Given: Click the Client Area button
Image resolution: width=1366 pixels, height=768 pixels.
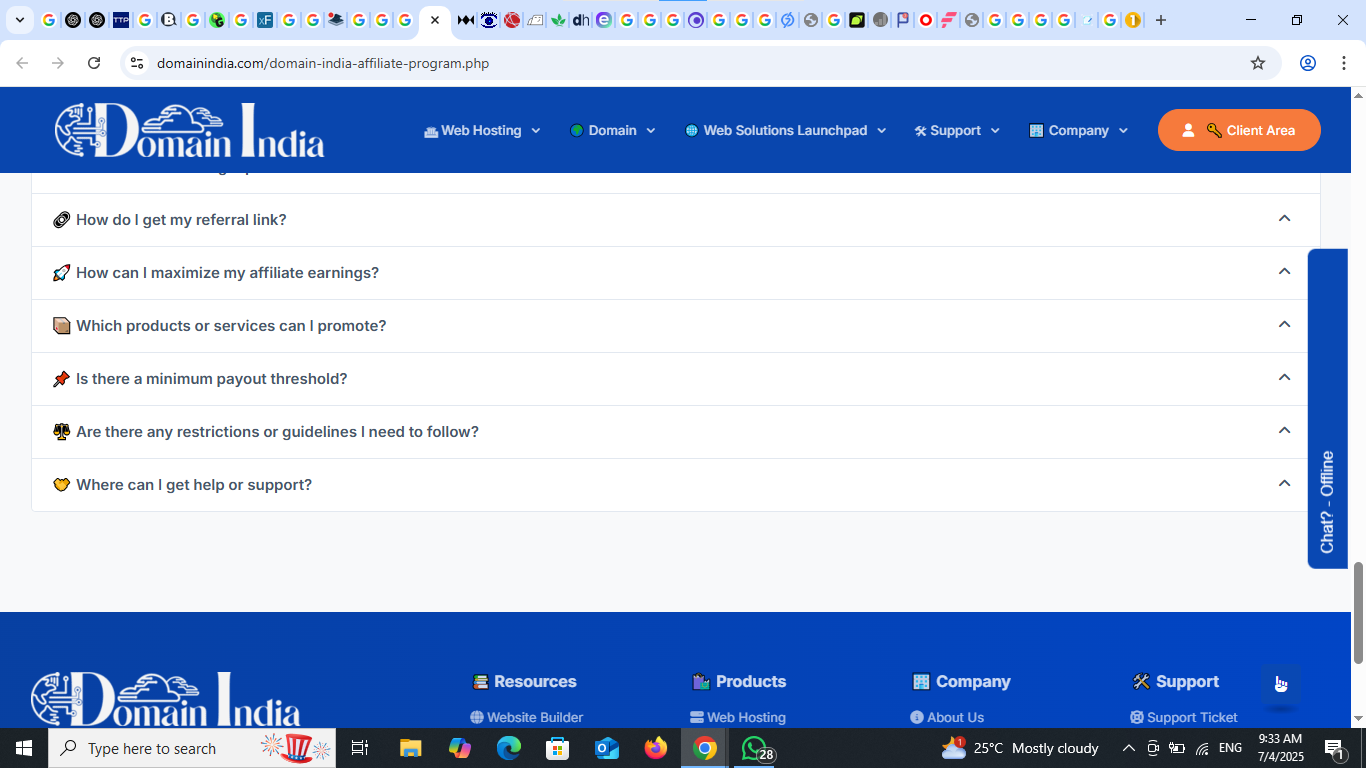Looking at the screenshot, I should tap(1239, 130).
